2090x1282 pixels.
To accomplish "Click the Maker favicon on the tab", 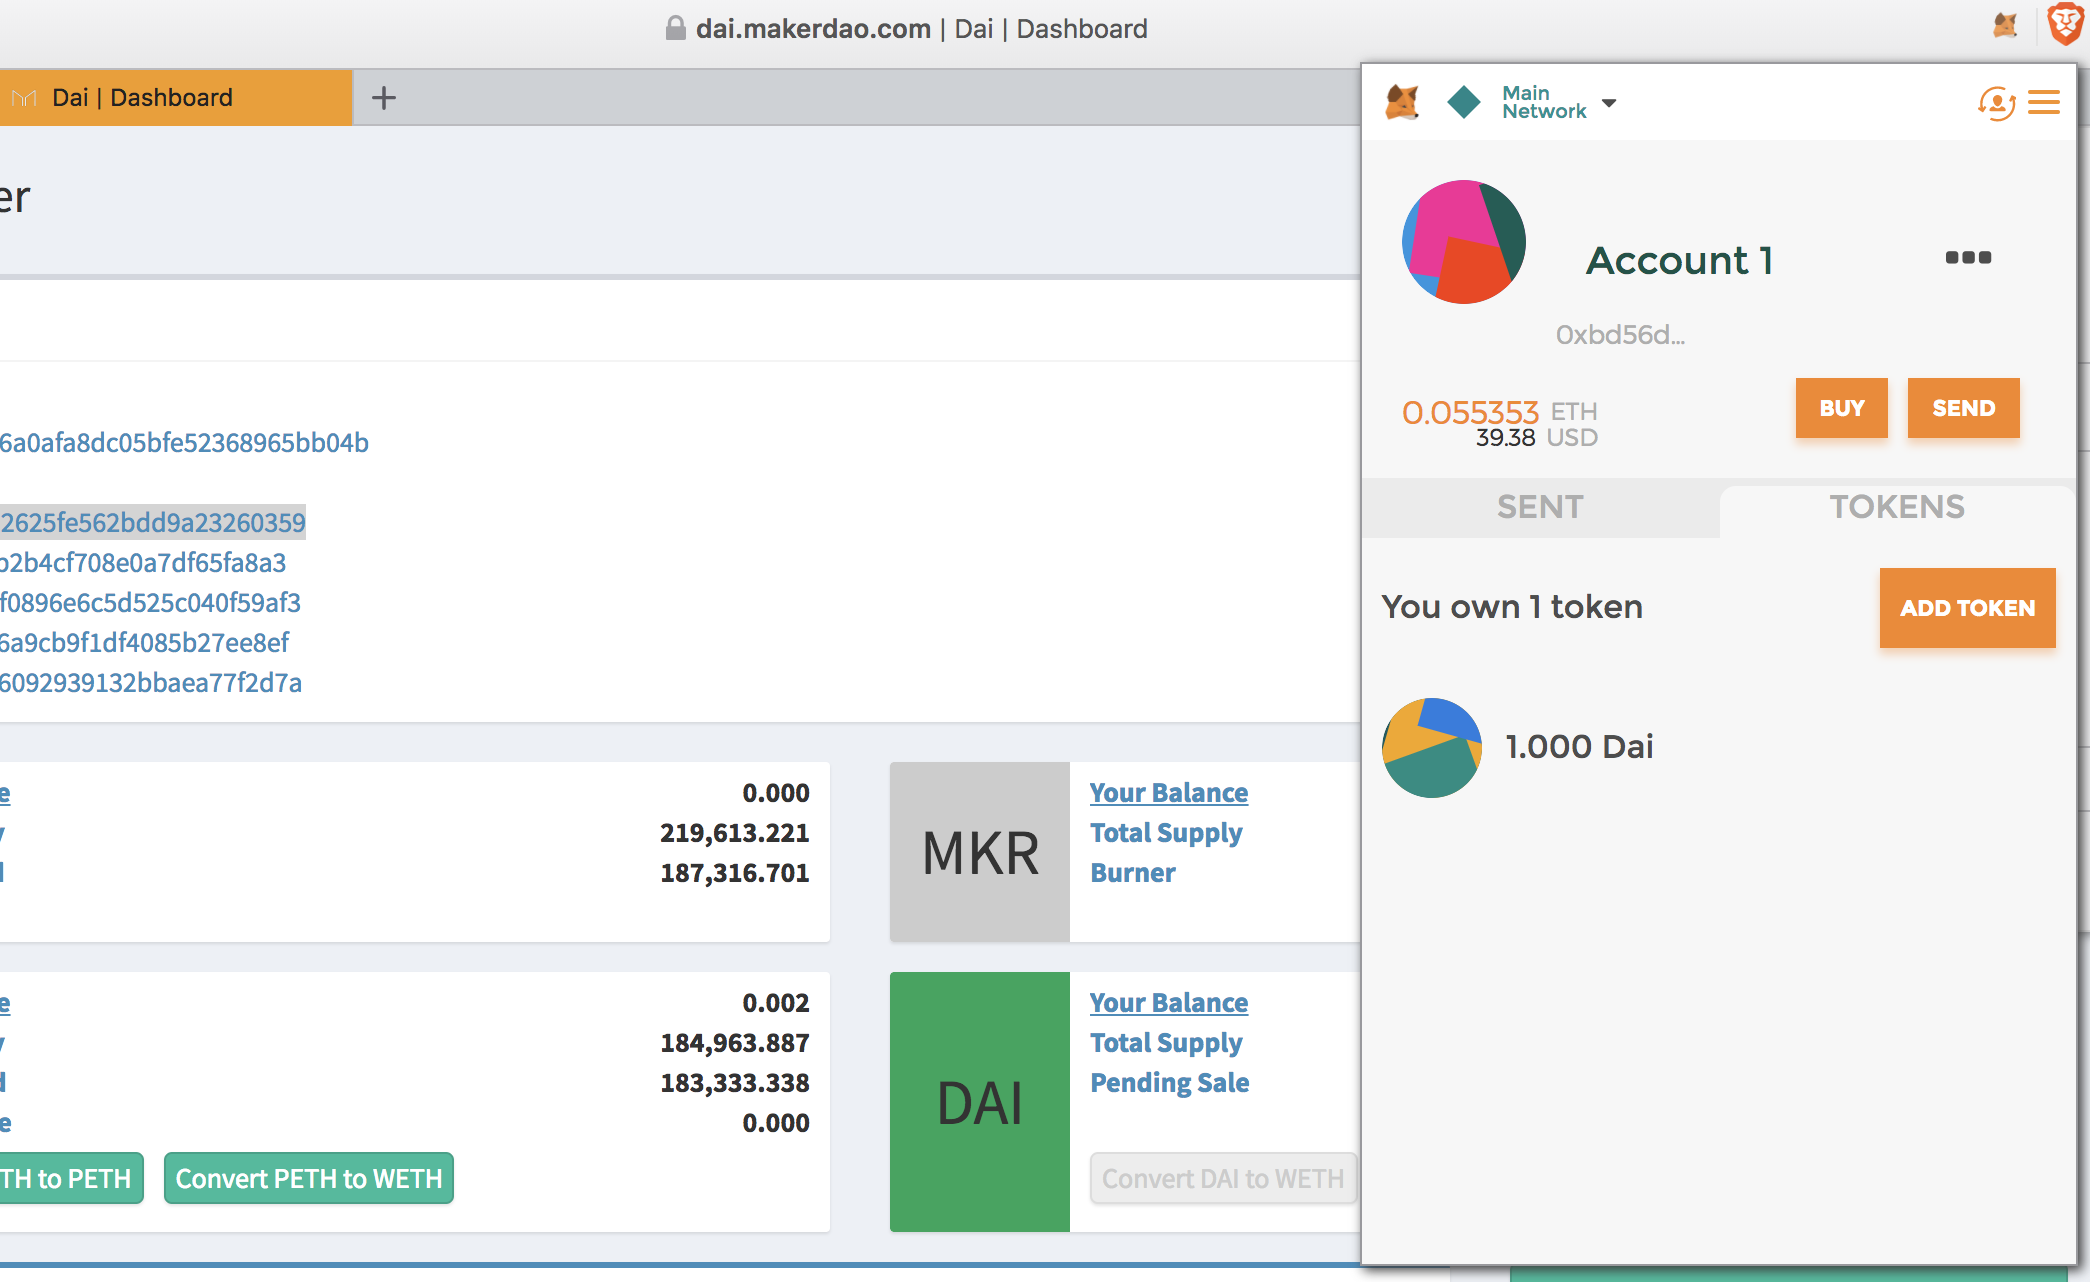I will coord(24,98).
